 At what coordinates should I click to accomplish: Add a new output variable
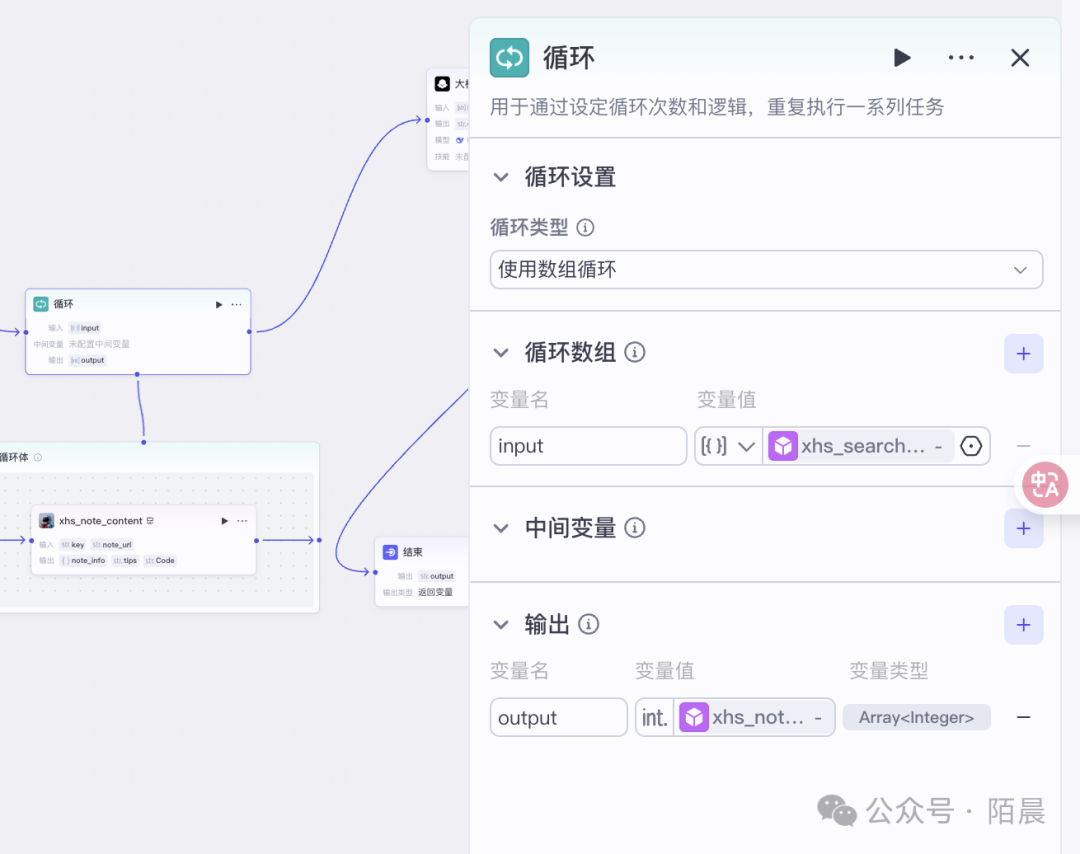click(x=1023, y=625)
